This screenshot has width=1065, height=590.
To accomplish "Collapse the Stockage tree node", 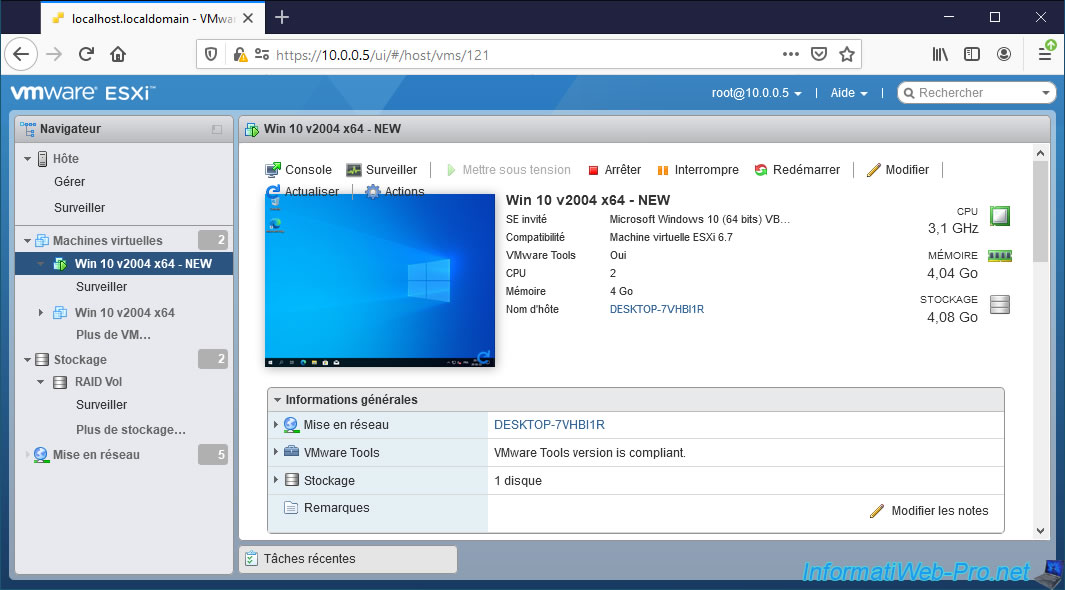I will [28, 360].
